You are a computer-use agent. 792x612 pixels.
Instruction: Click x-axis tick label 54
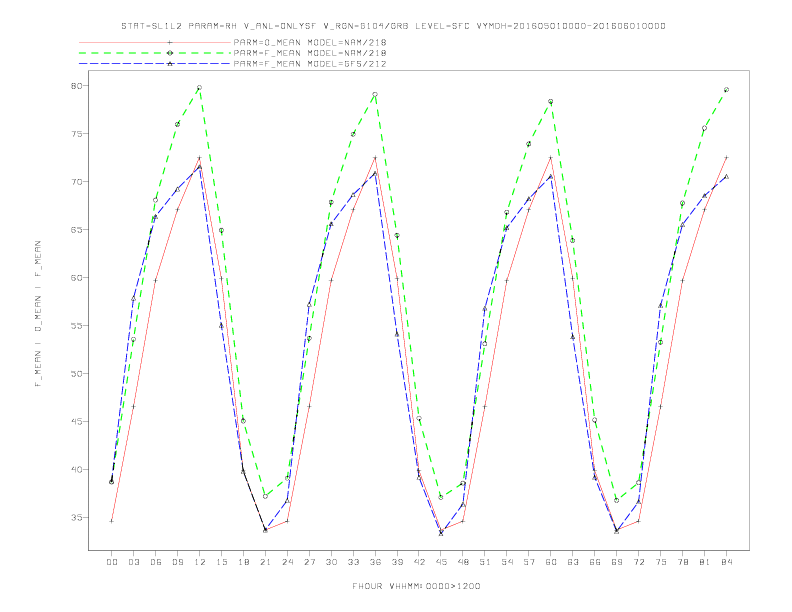[x=507, y=562]
